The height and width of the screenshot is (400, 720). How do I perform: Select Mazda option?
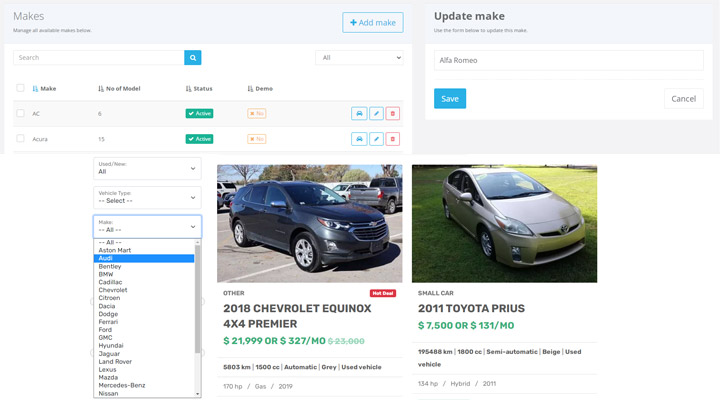tap(144, 377)
